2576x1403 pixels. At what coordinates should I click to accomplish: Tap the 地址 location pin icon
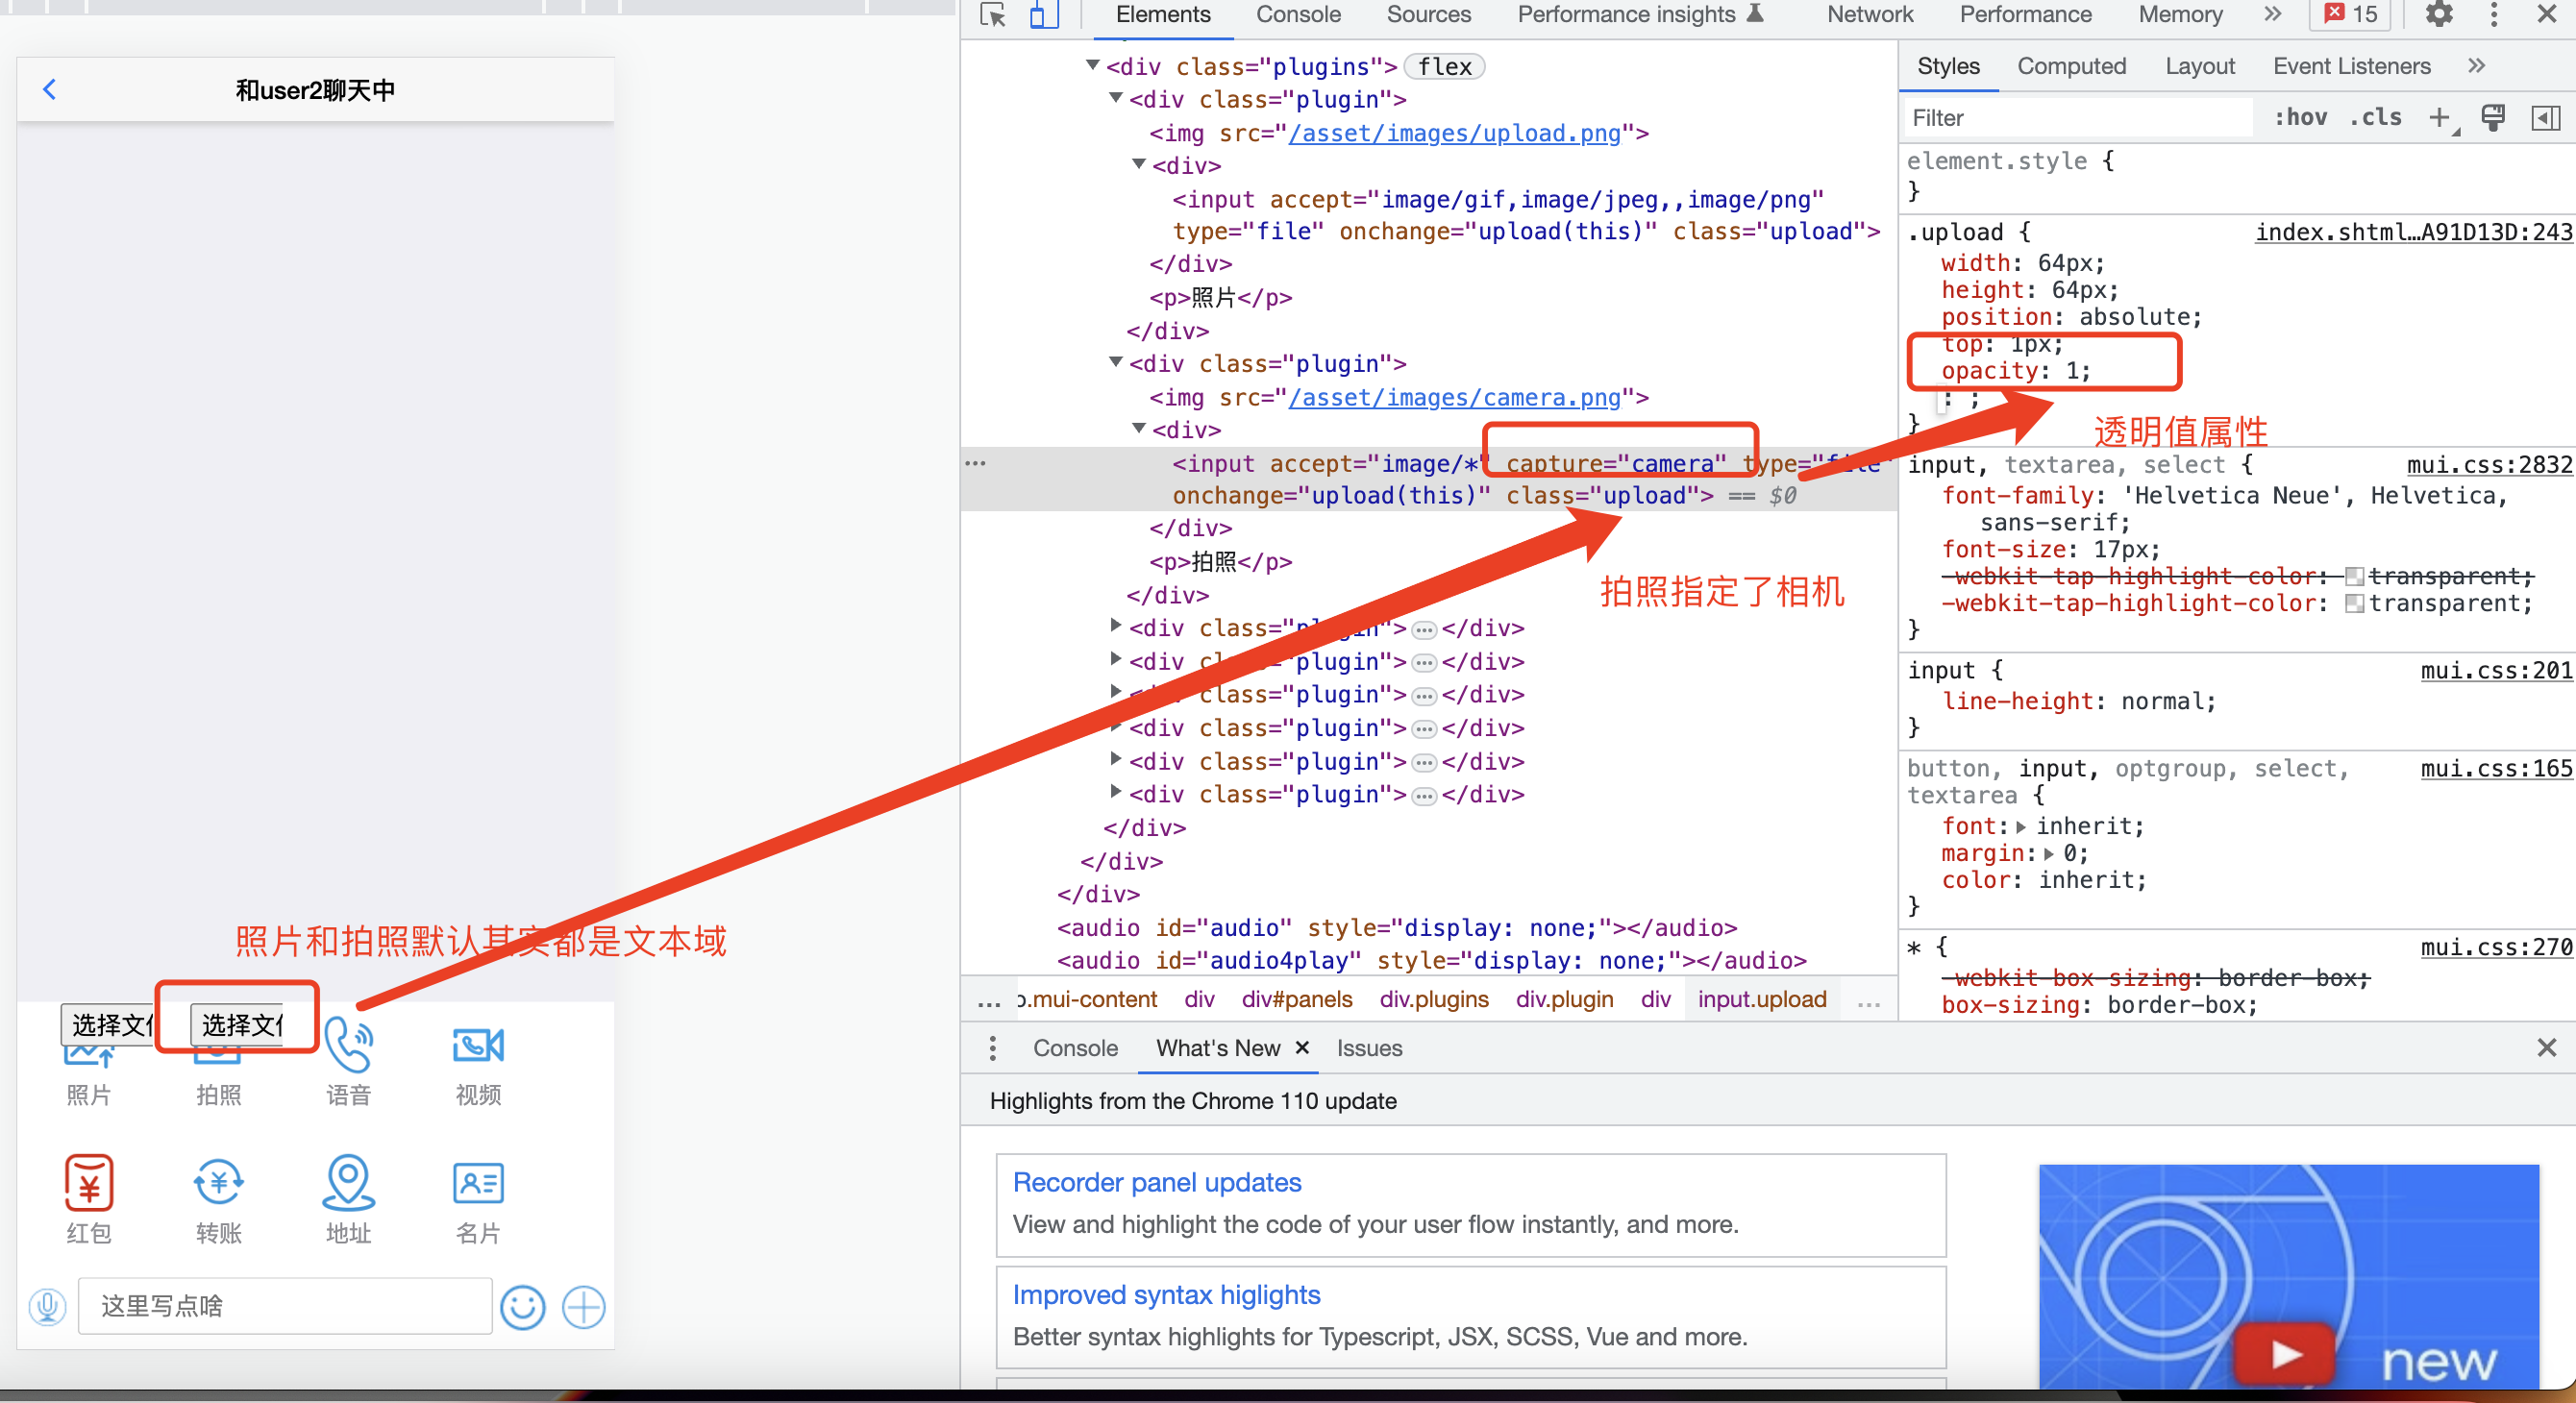pos(348,1183)
